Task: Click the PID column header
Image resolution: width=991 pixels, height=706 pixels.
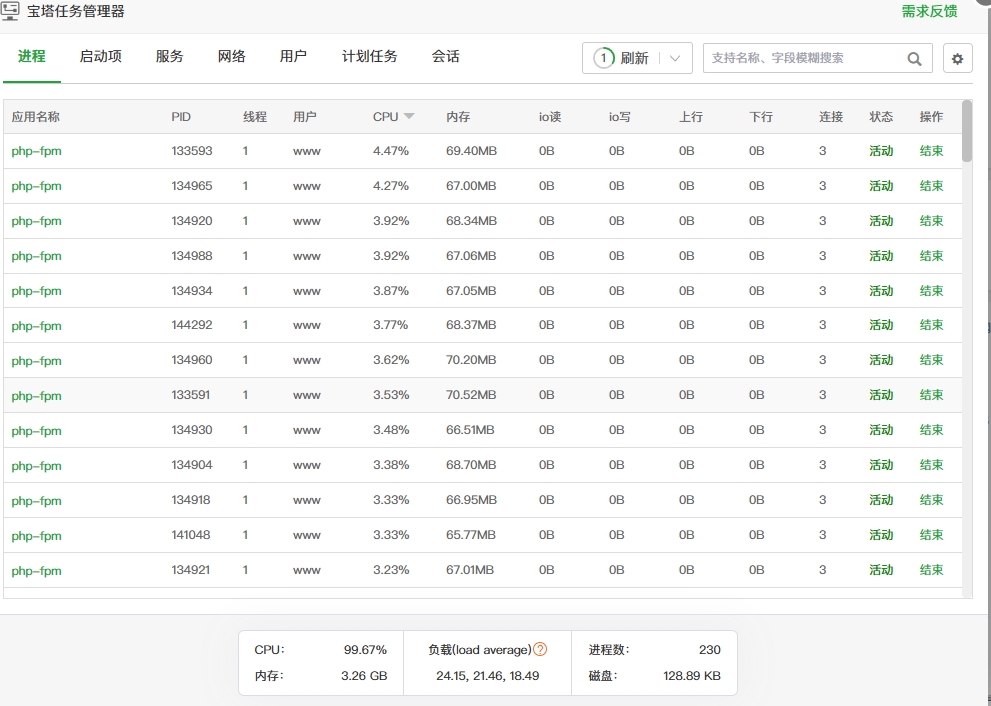Action: (181, 117)
